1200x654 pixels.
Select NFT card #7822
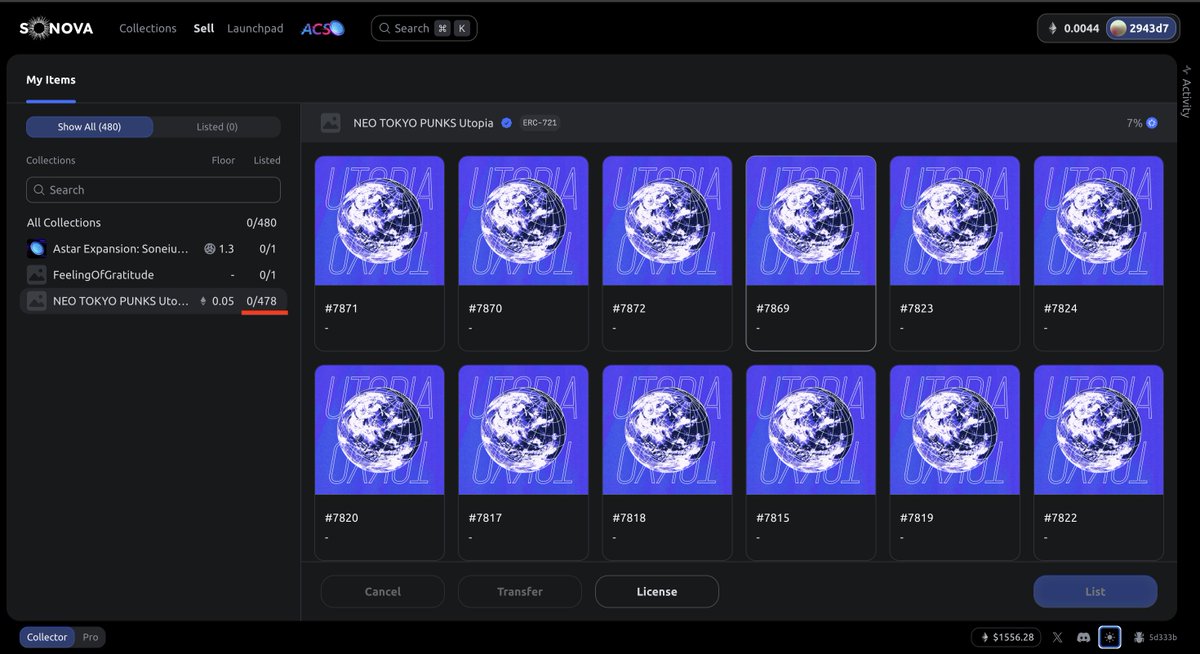point(1099,462)
